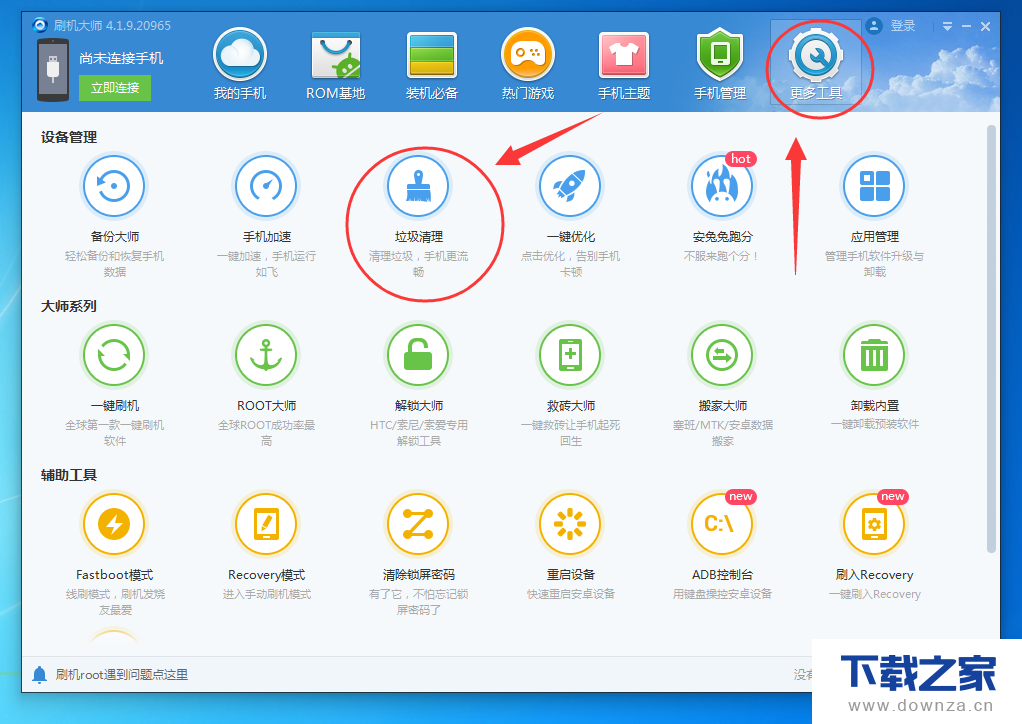
Task: Click the notification bell icon
Action: pos(39,674)
